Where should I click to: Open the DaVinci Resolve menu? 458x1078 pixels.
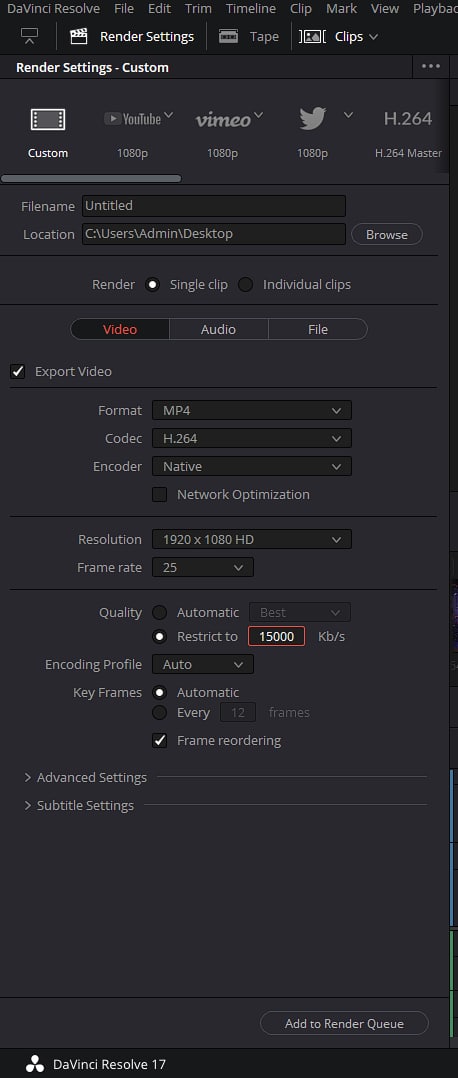click(x=54, y=8)
